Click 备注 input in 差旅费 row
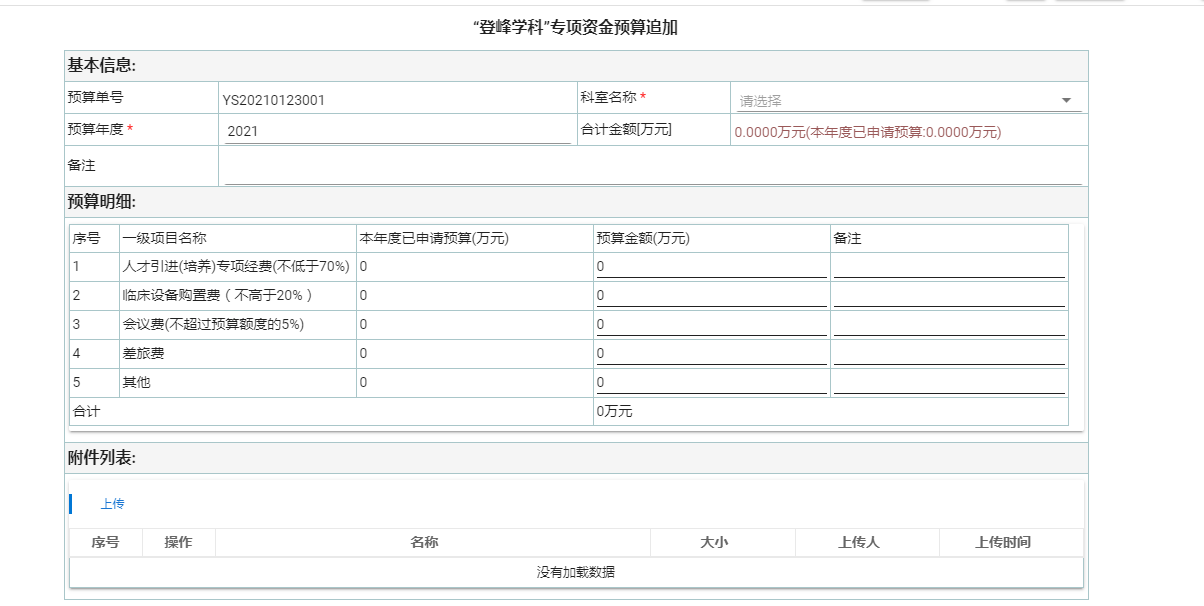This screenshot has width=1204, height=606. pos(948,354)
